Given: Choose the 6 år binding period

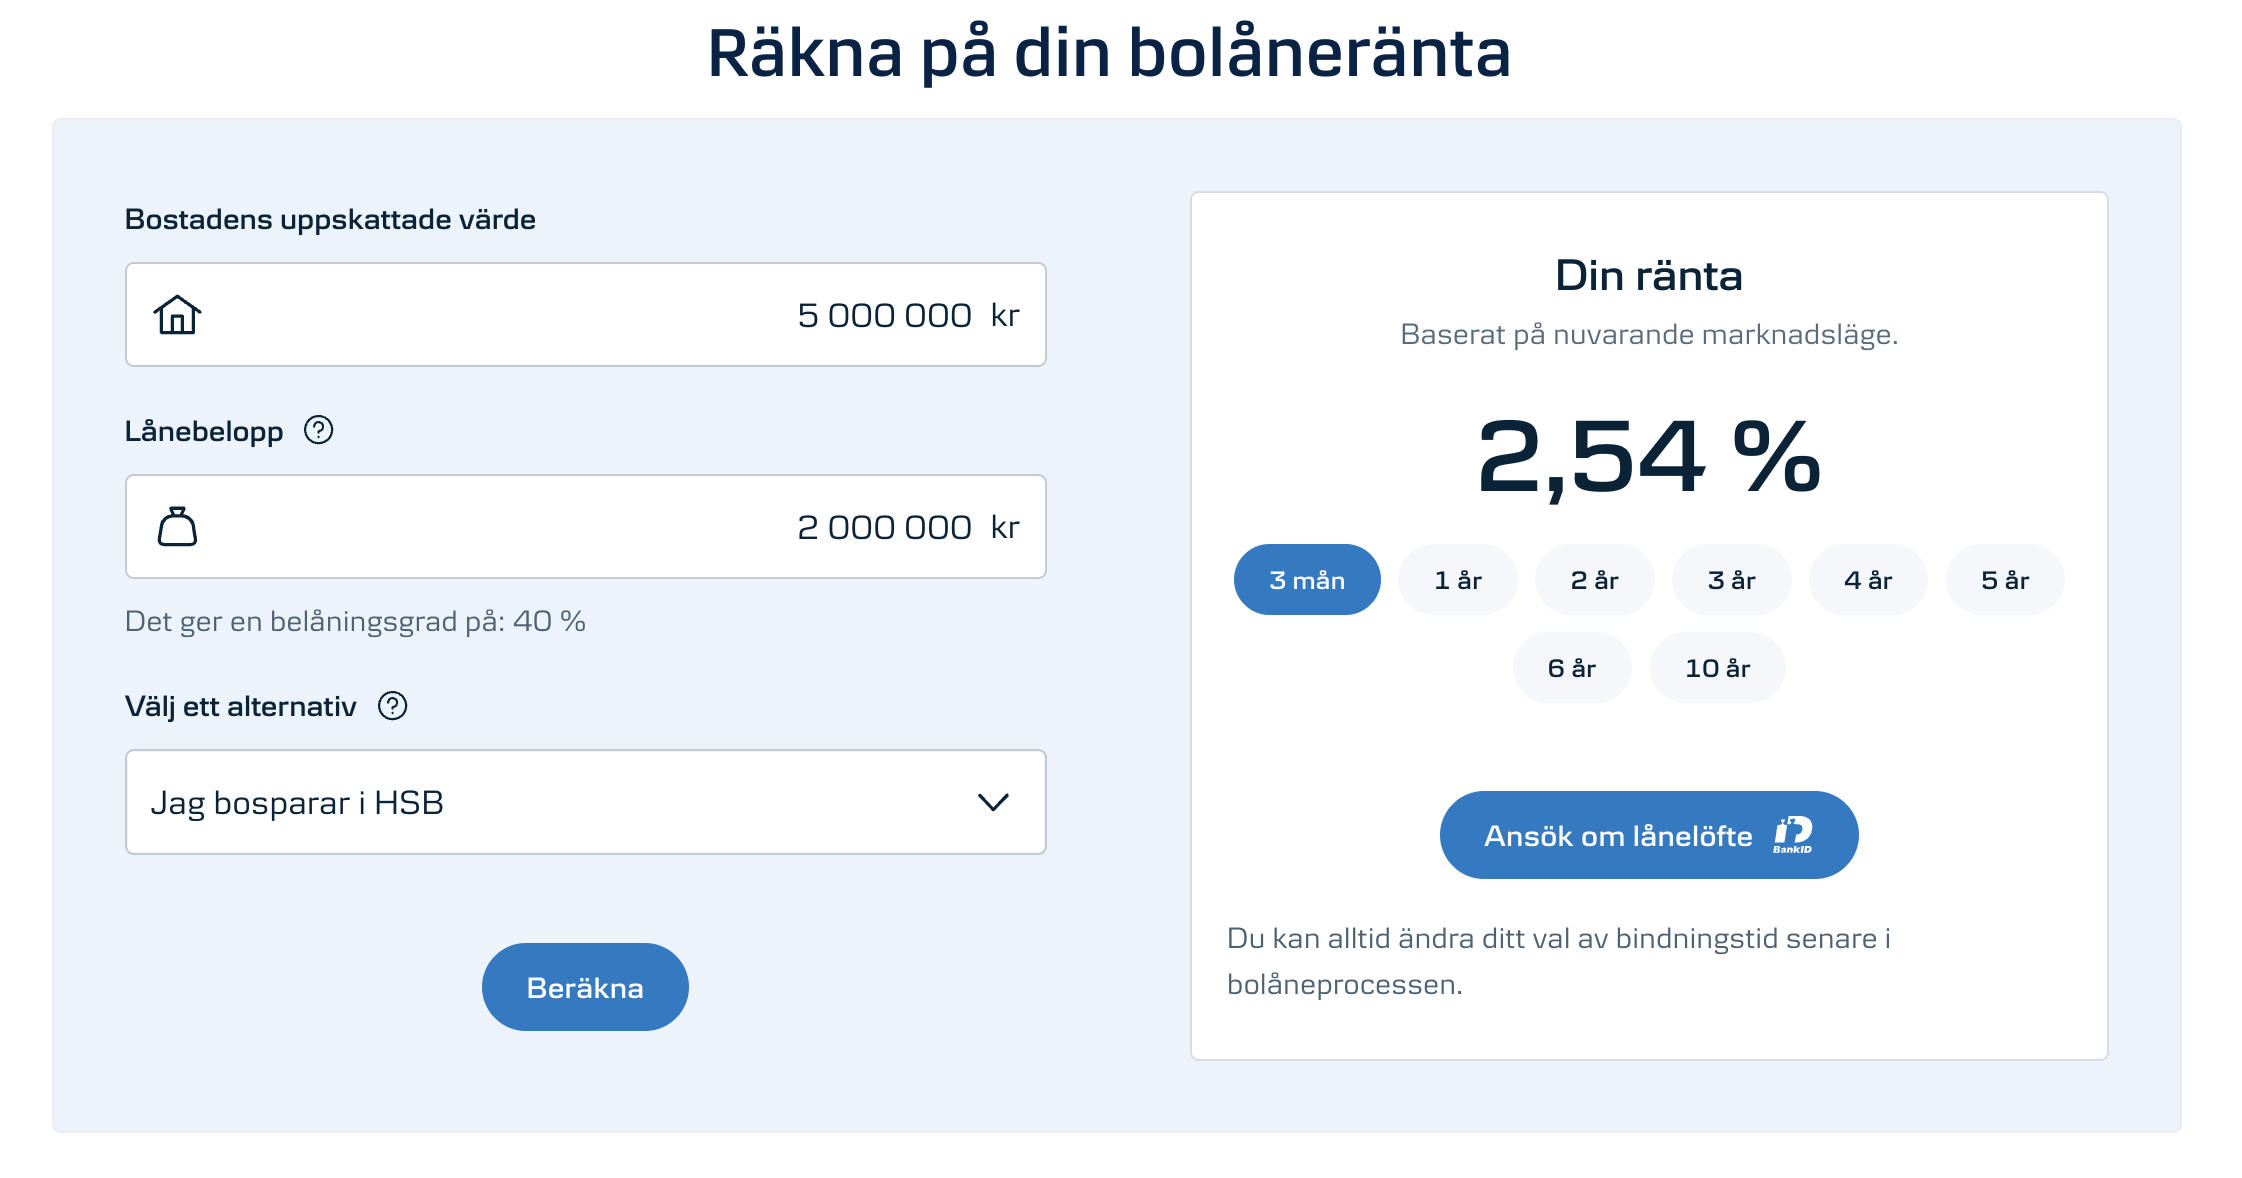Looking at the screenshot, I should 1571,668.
